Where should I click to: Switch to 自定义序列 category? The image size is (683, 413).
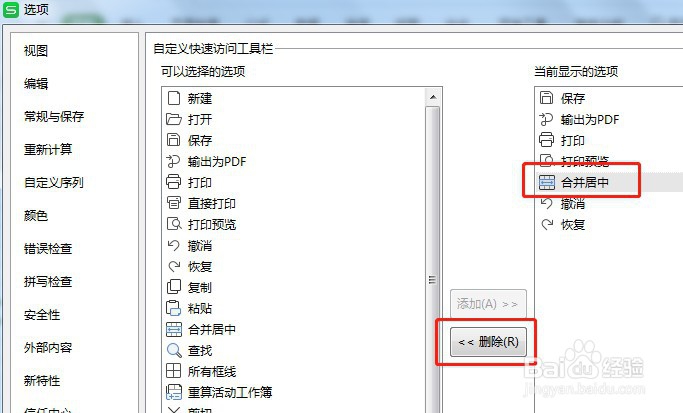pos(54,183)
